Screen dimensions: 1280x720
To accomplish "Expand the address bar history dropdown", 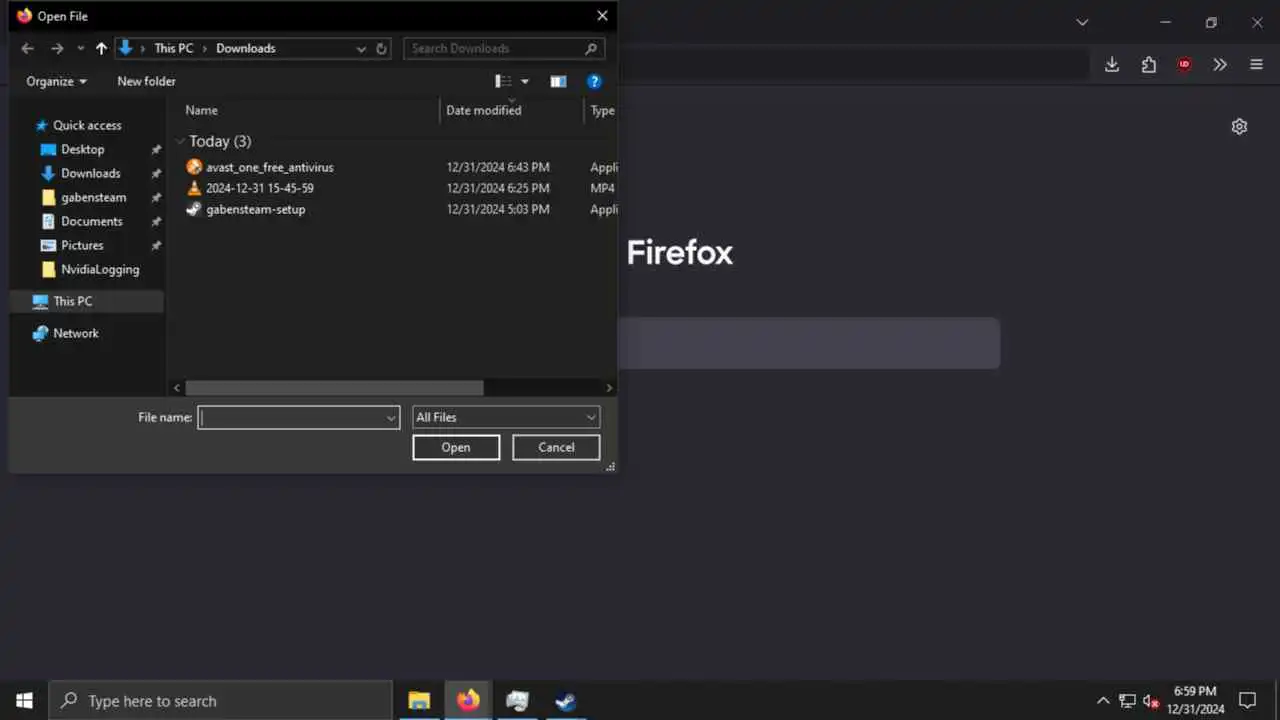I will pyautogui.click(x=361, y=48).
